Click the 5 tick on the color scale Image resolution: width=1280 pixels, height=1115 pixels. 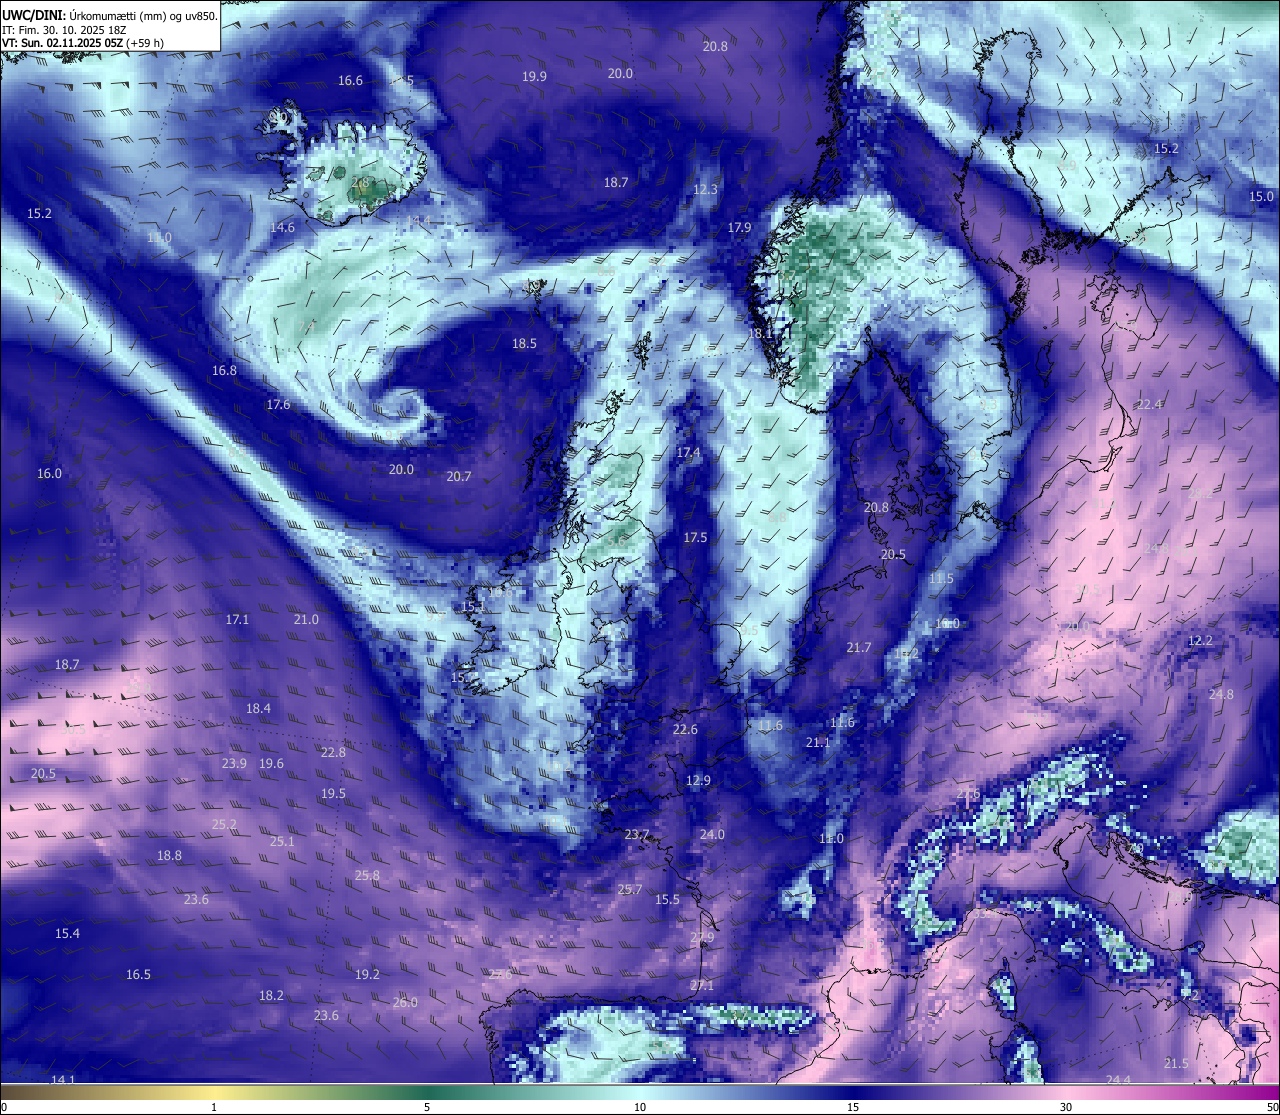[x=427, y=1107]
